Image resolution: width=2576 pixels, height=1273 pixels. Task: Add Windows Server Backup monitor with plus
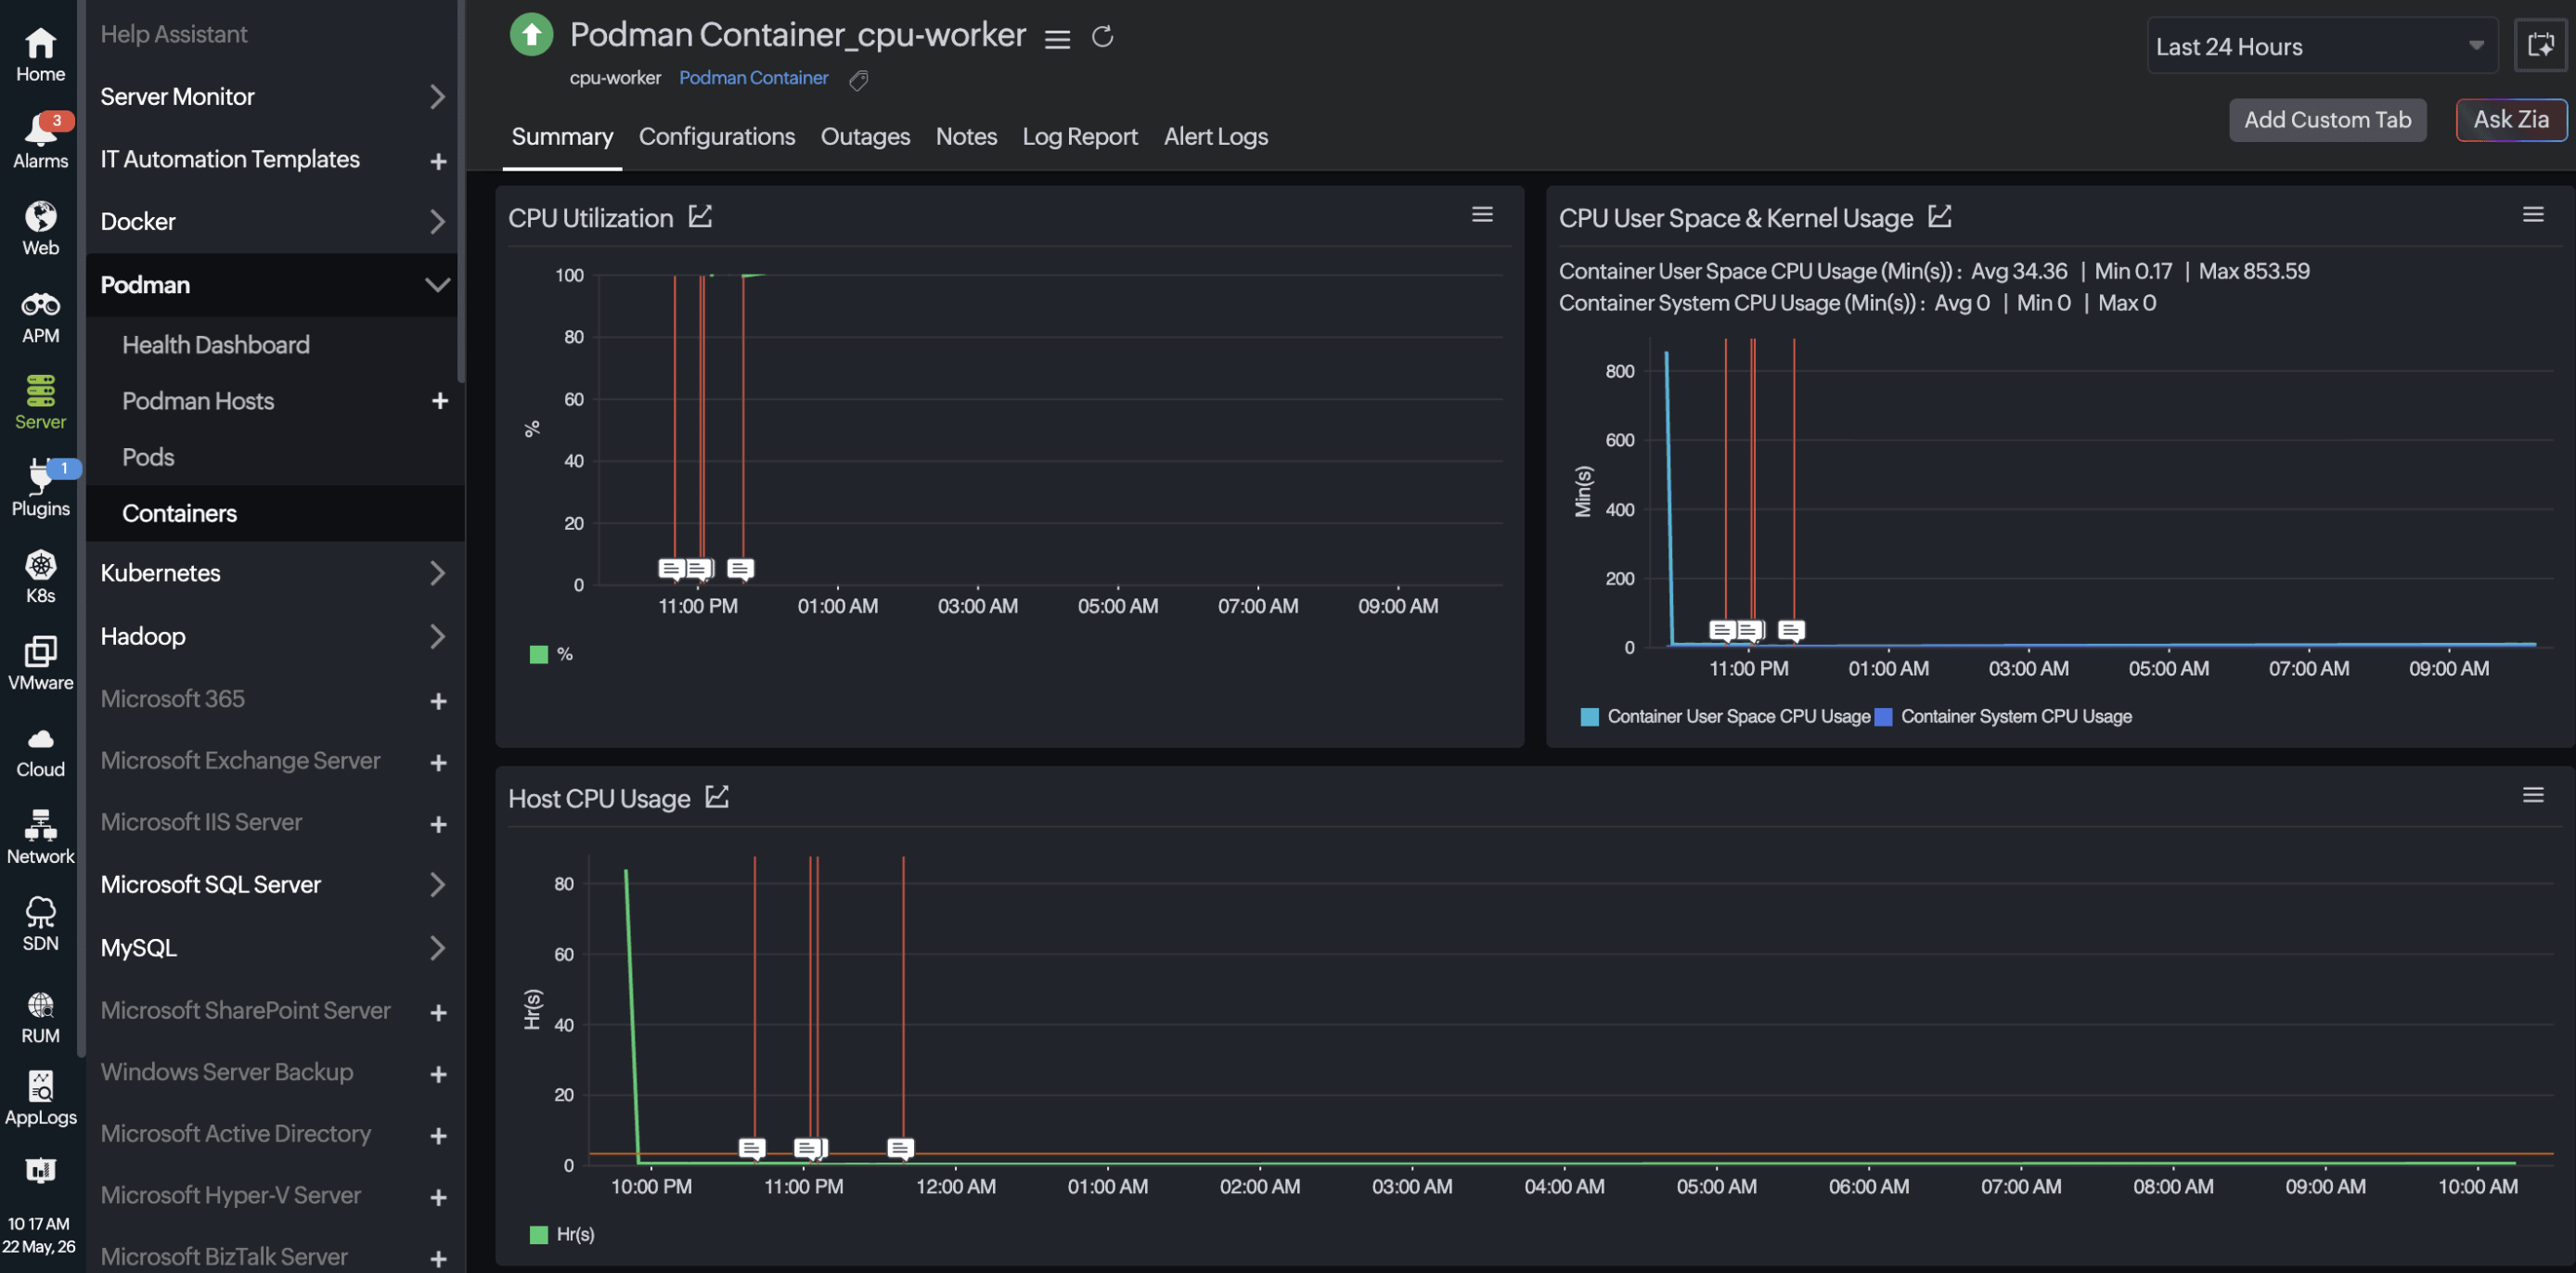pyautogui.click(x=438, y=1075)
